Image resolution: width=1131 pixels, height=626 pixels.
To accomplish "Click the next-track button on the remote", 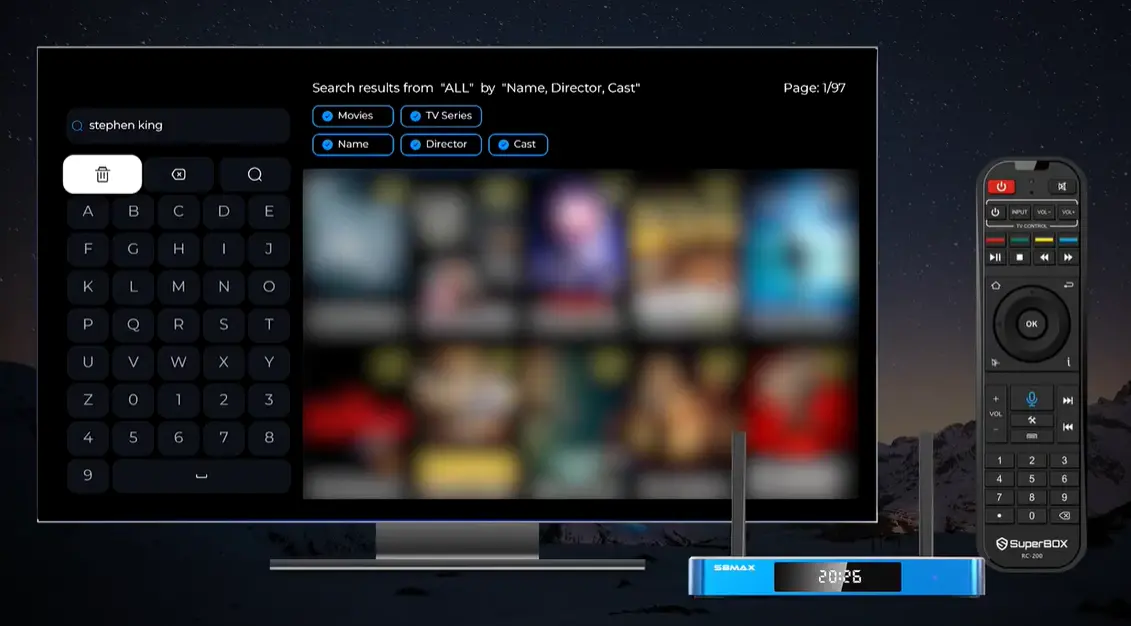I will [x=1068, y=400].
